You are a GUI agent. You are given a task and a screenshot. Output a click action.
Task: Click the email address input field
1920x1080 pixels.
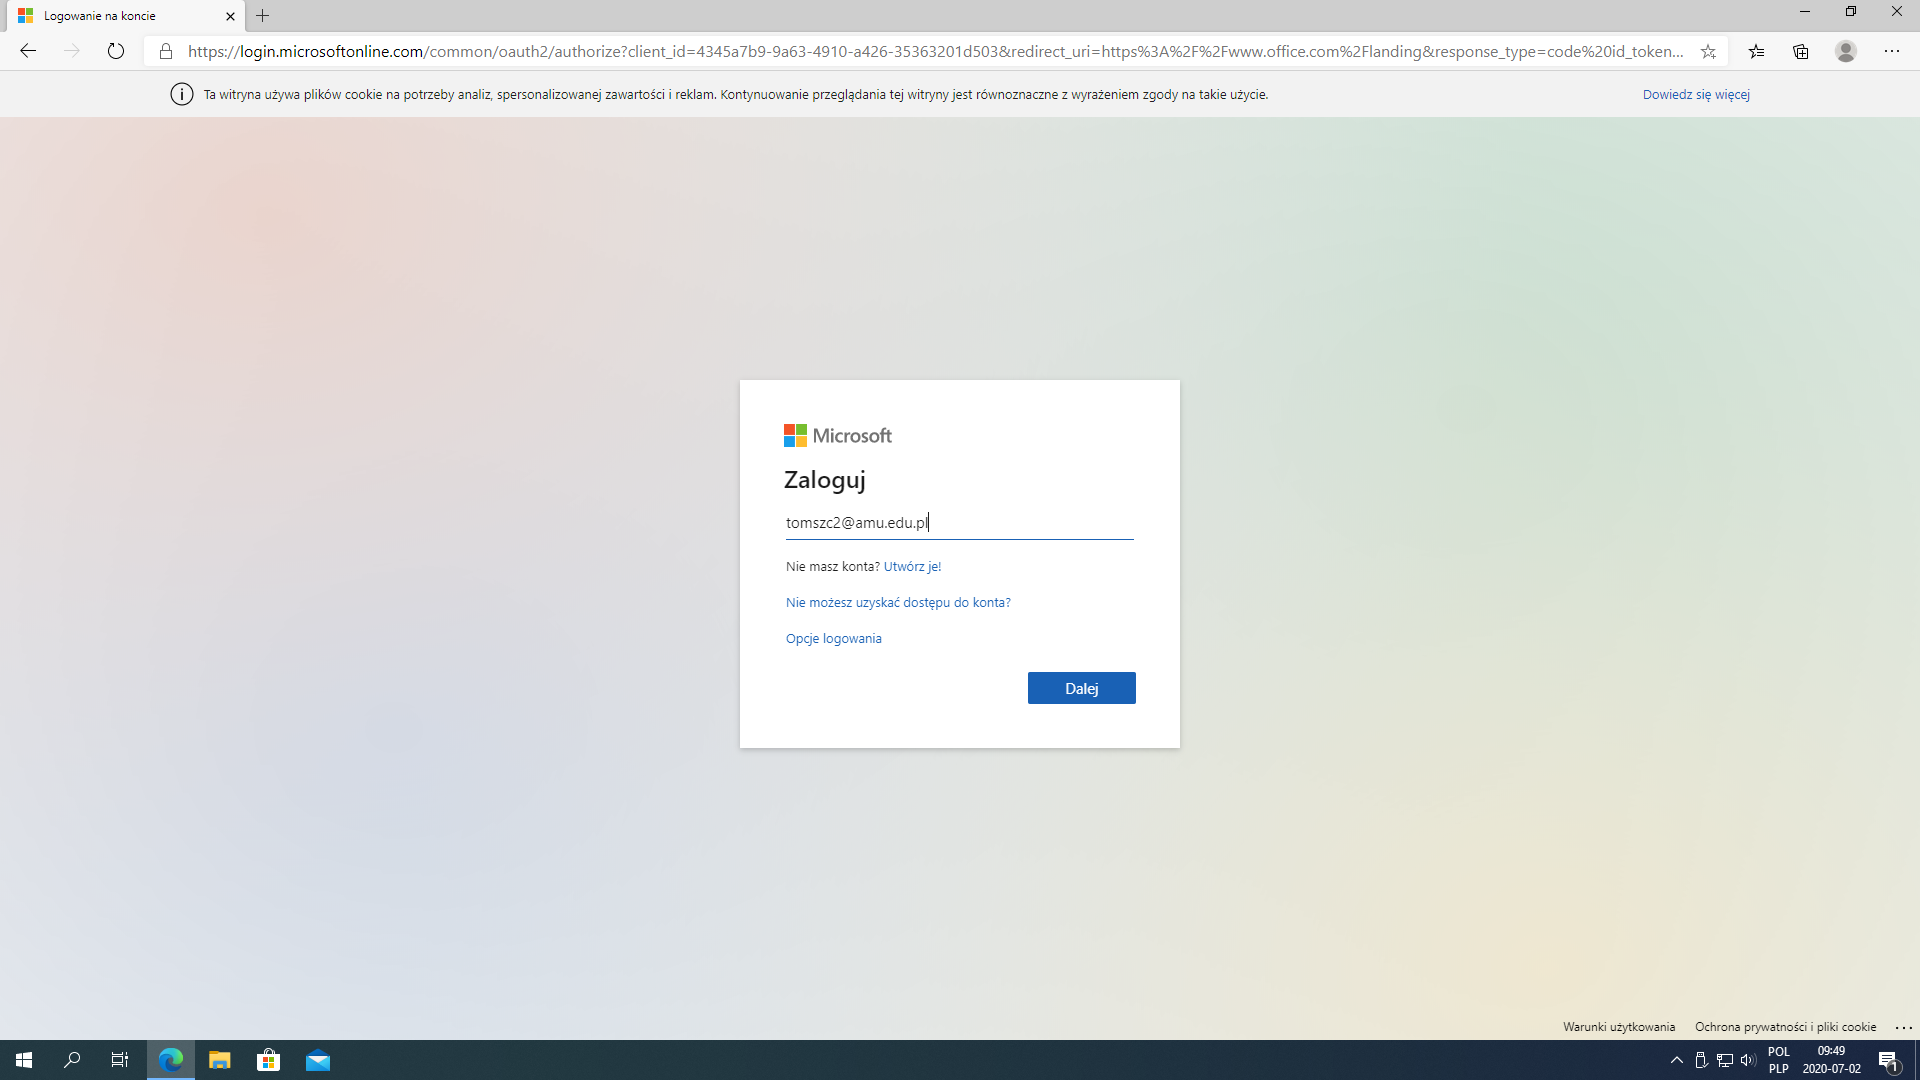point(958,522)
